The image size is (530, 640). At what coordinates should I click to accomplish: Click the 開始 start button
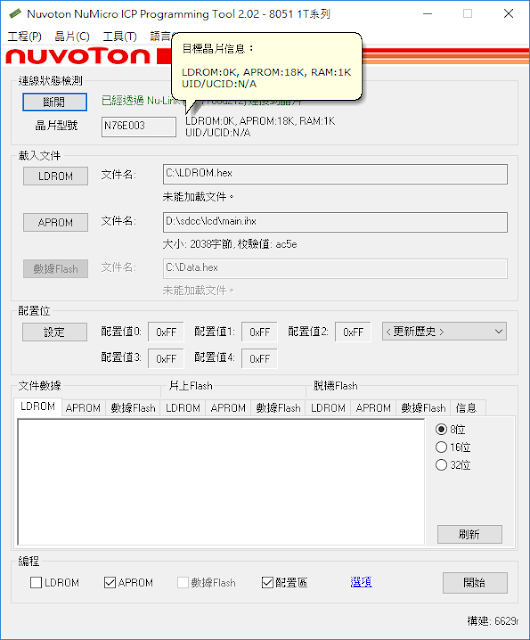475,582
